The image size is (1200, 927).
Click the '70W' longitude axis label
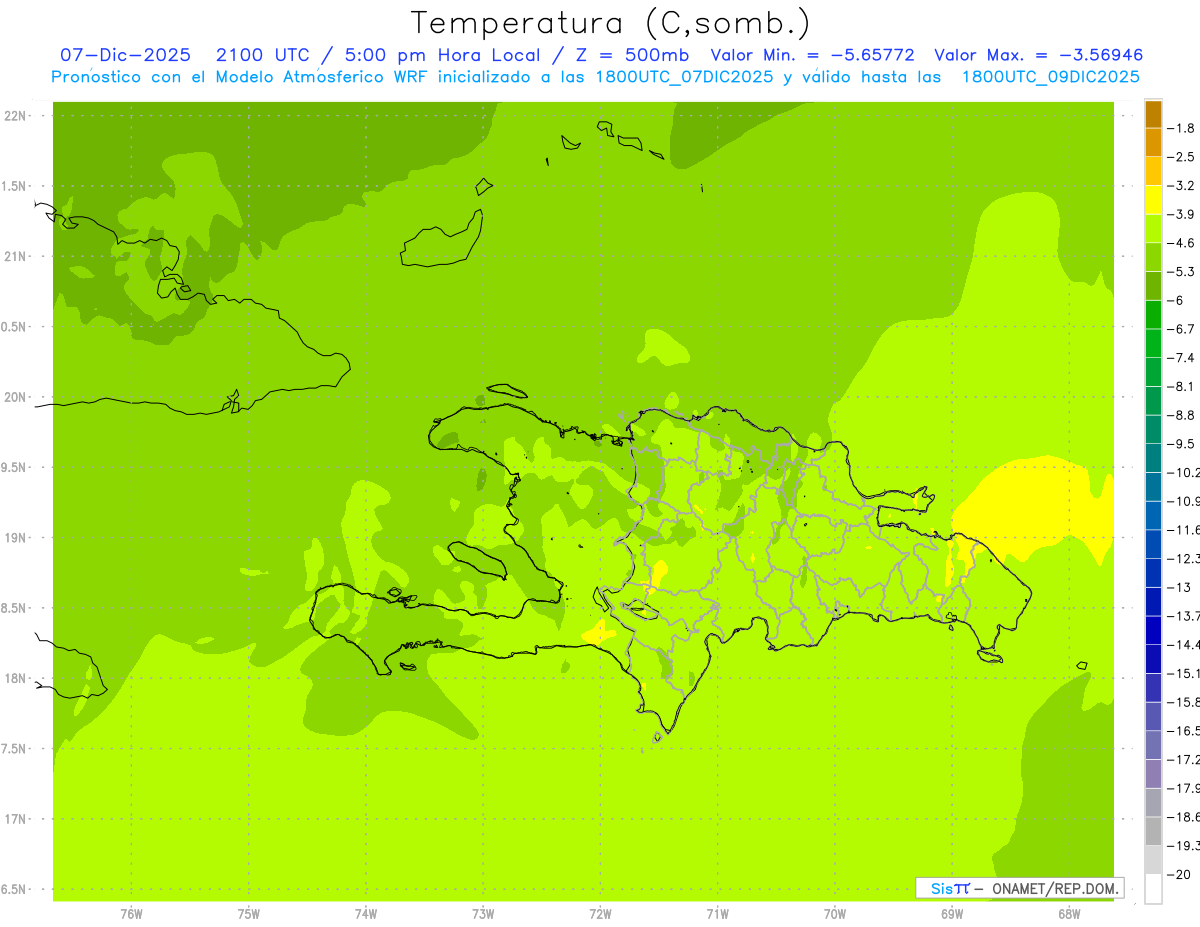pos(835,914)
